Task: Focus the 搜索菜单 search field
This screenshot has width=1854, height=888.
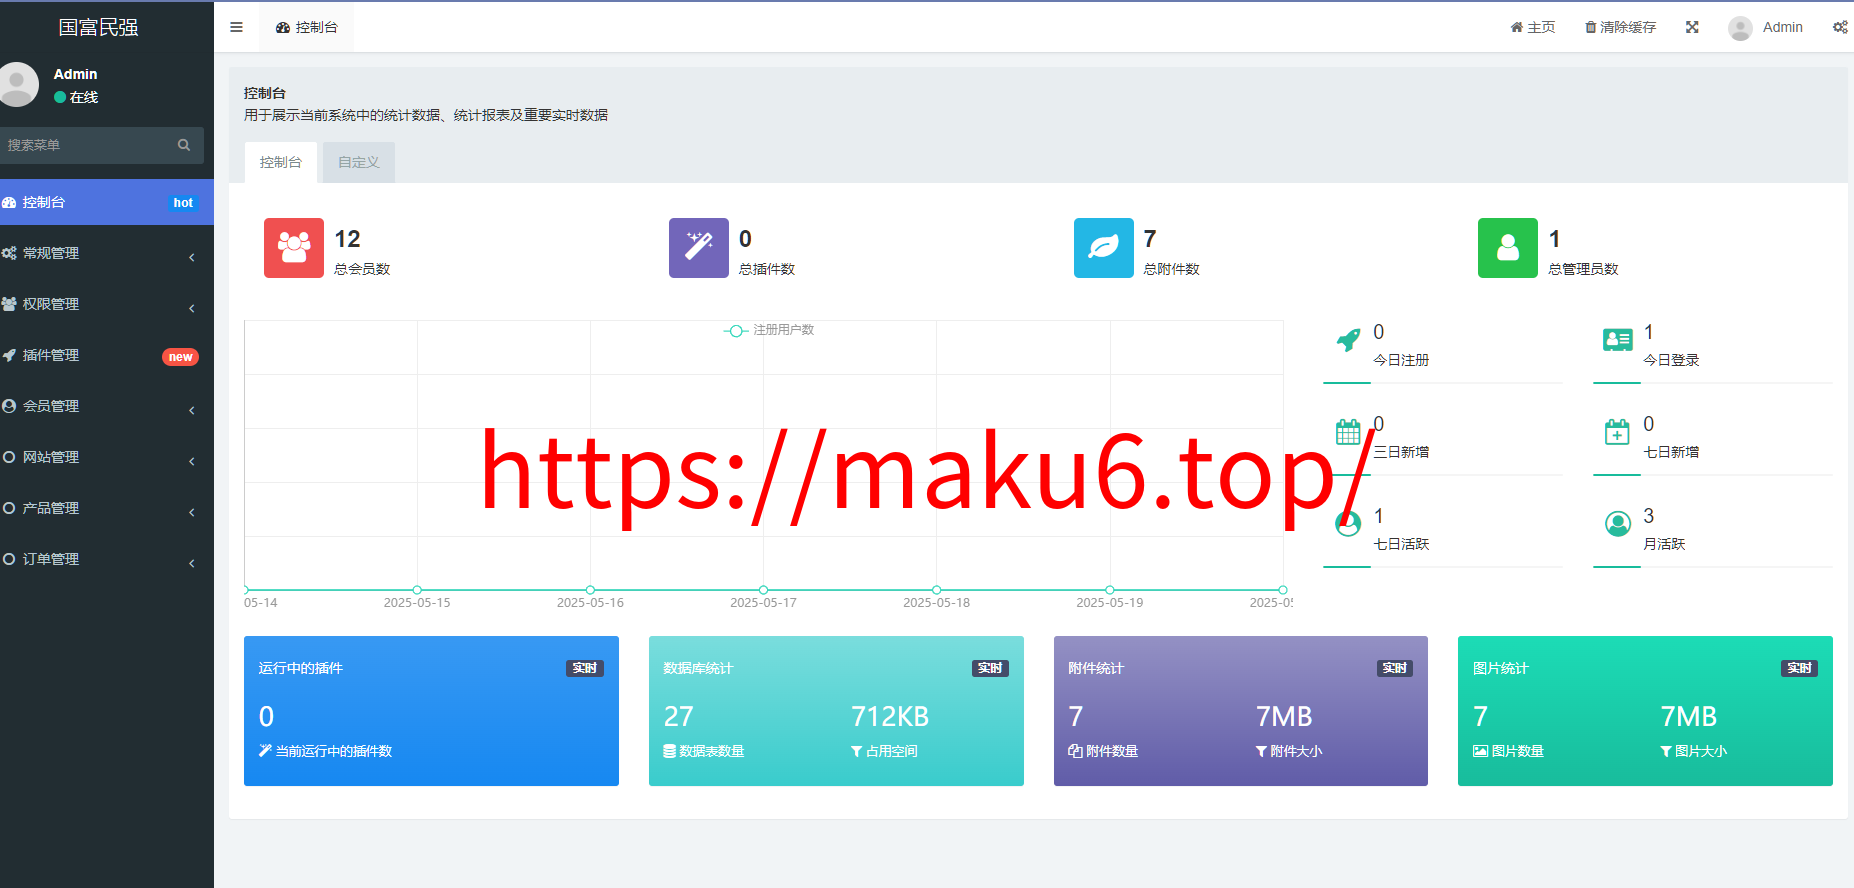Action: 102,145
